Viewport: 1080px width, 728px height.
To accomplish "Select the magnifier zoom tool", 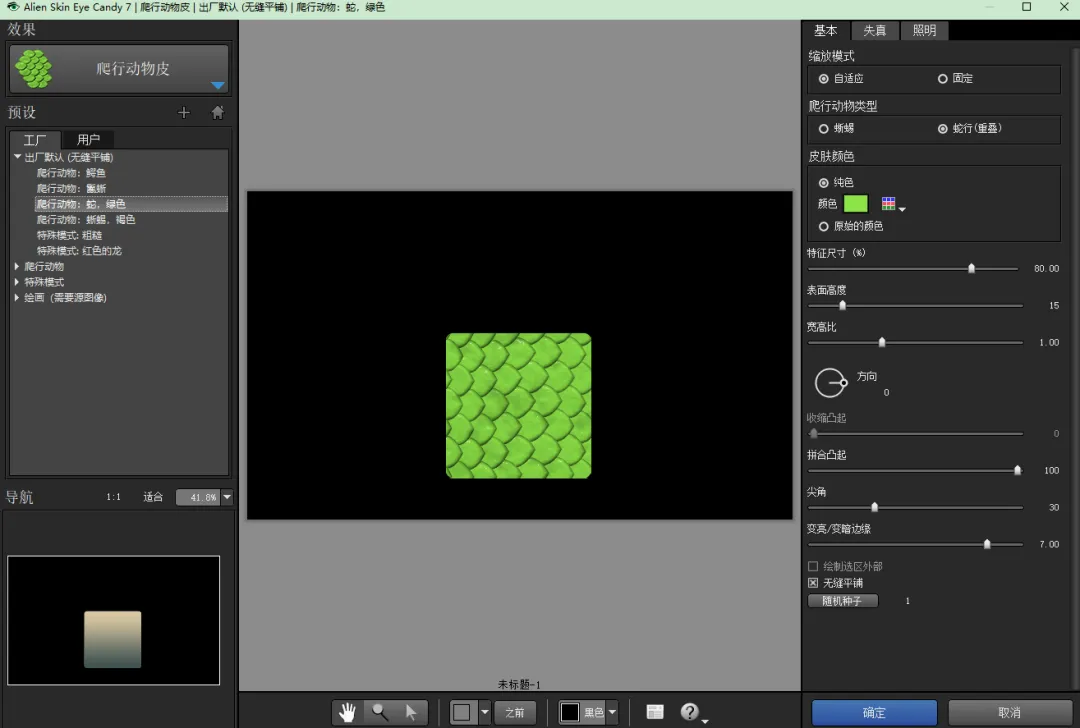I will (x=380, y=712).
